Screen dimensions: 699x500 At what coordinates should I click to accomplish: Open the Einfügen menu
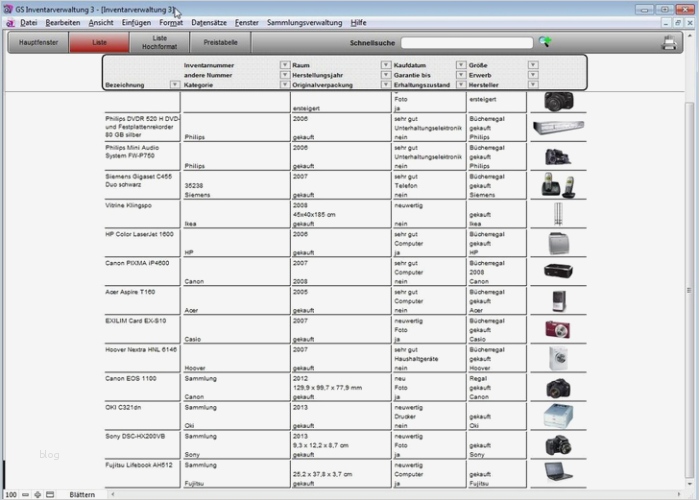pyautogui.click(x=136, y=23)
